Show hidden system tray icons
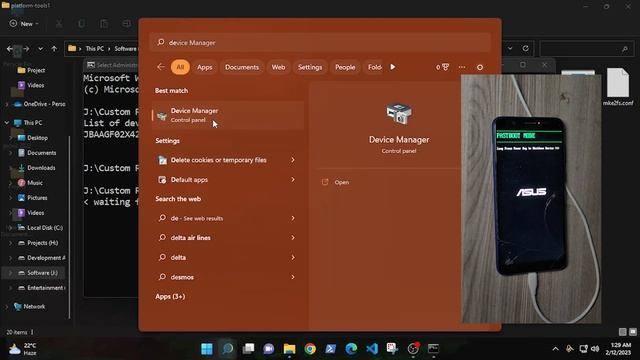Viewport: 640px width, 360px height. (556, 349)
